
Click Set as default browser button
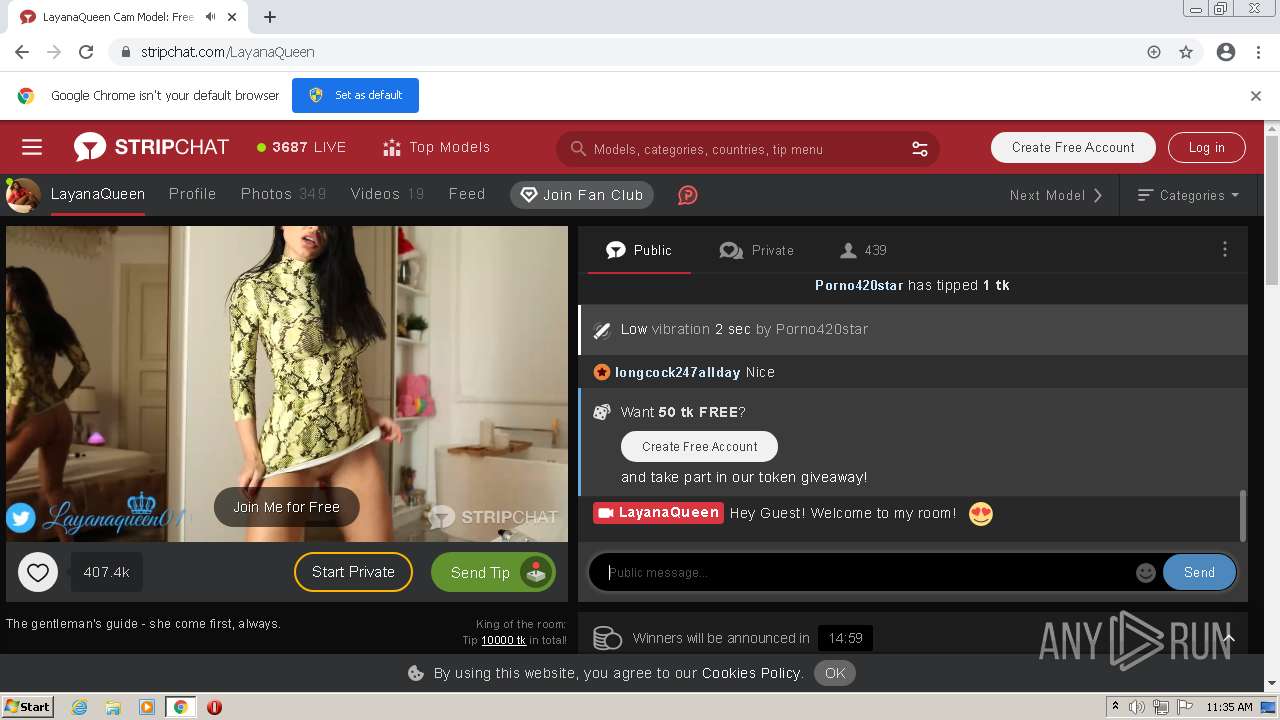click(x=355, y=95)
